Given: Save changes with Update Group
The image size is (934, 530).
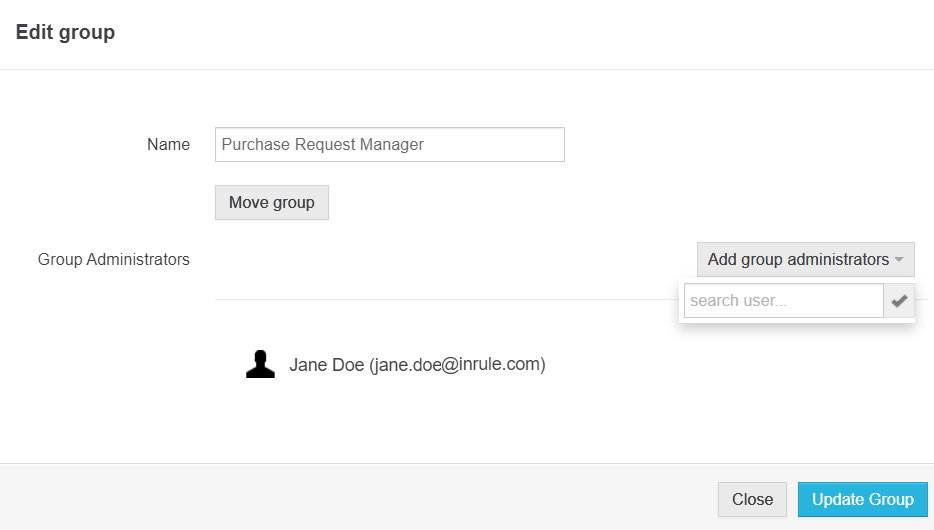Looking at the screenshot, I should point(862,499).
